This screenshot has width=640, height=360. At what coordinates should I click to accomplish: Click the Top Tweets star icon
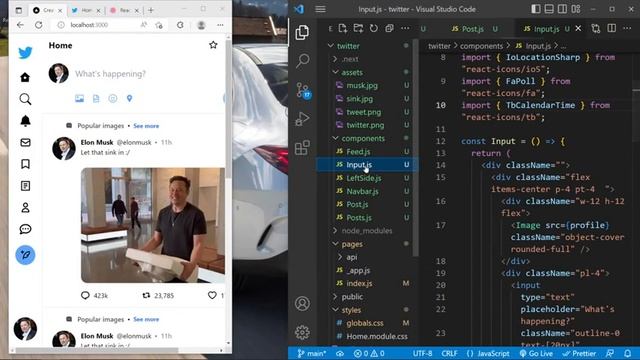(213, 45)
